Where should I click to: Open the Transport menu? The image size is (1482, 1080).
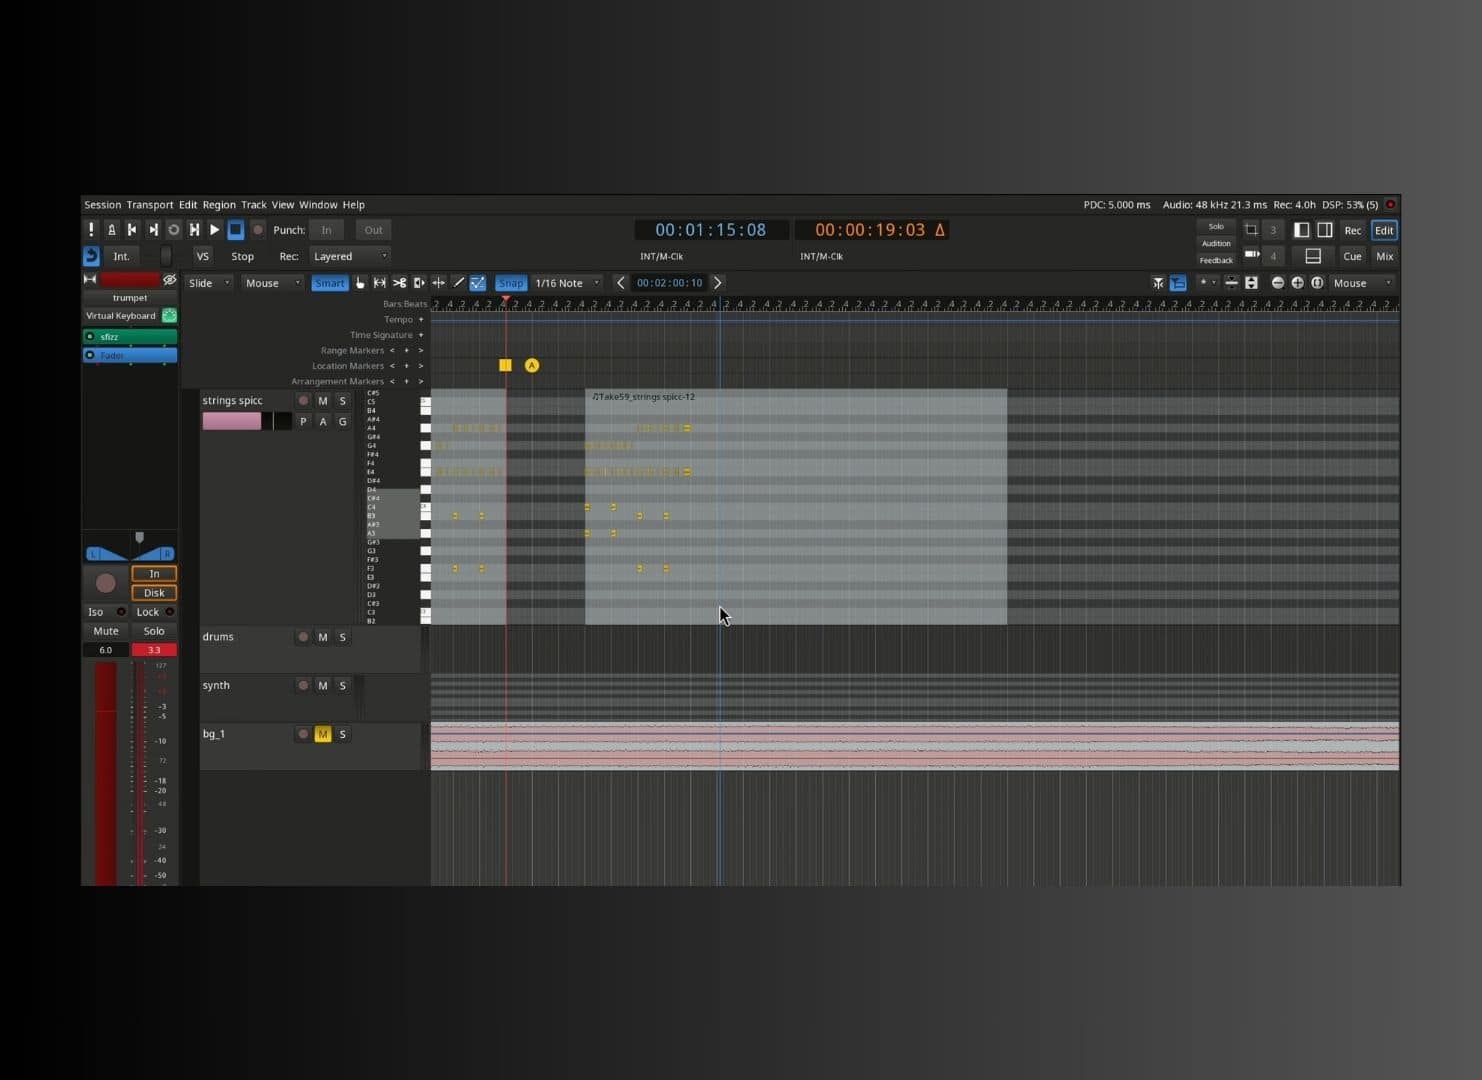pos(149,205)
